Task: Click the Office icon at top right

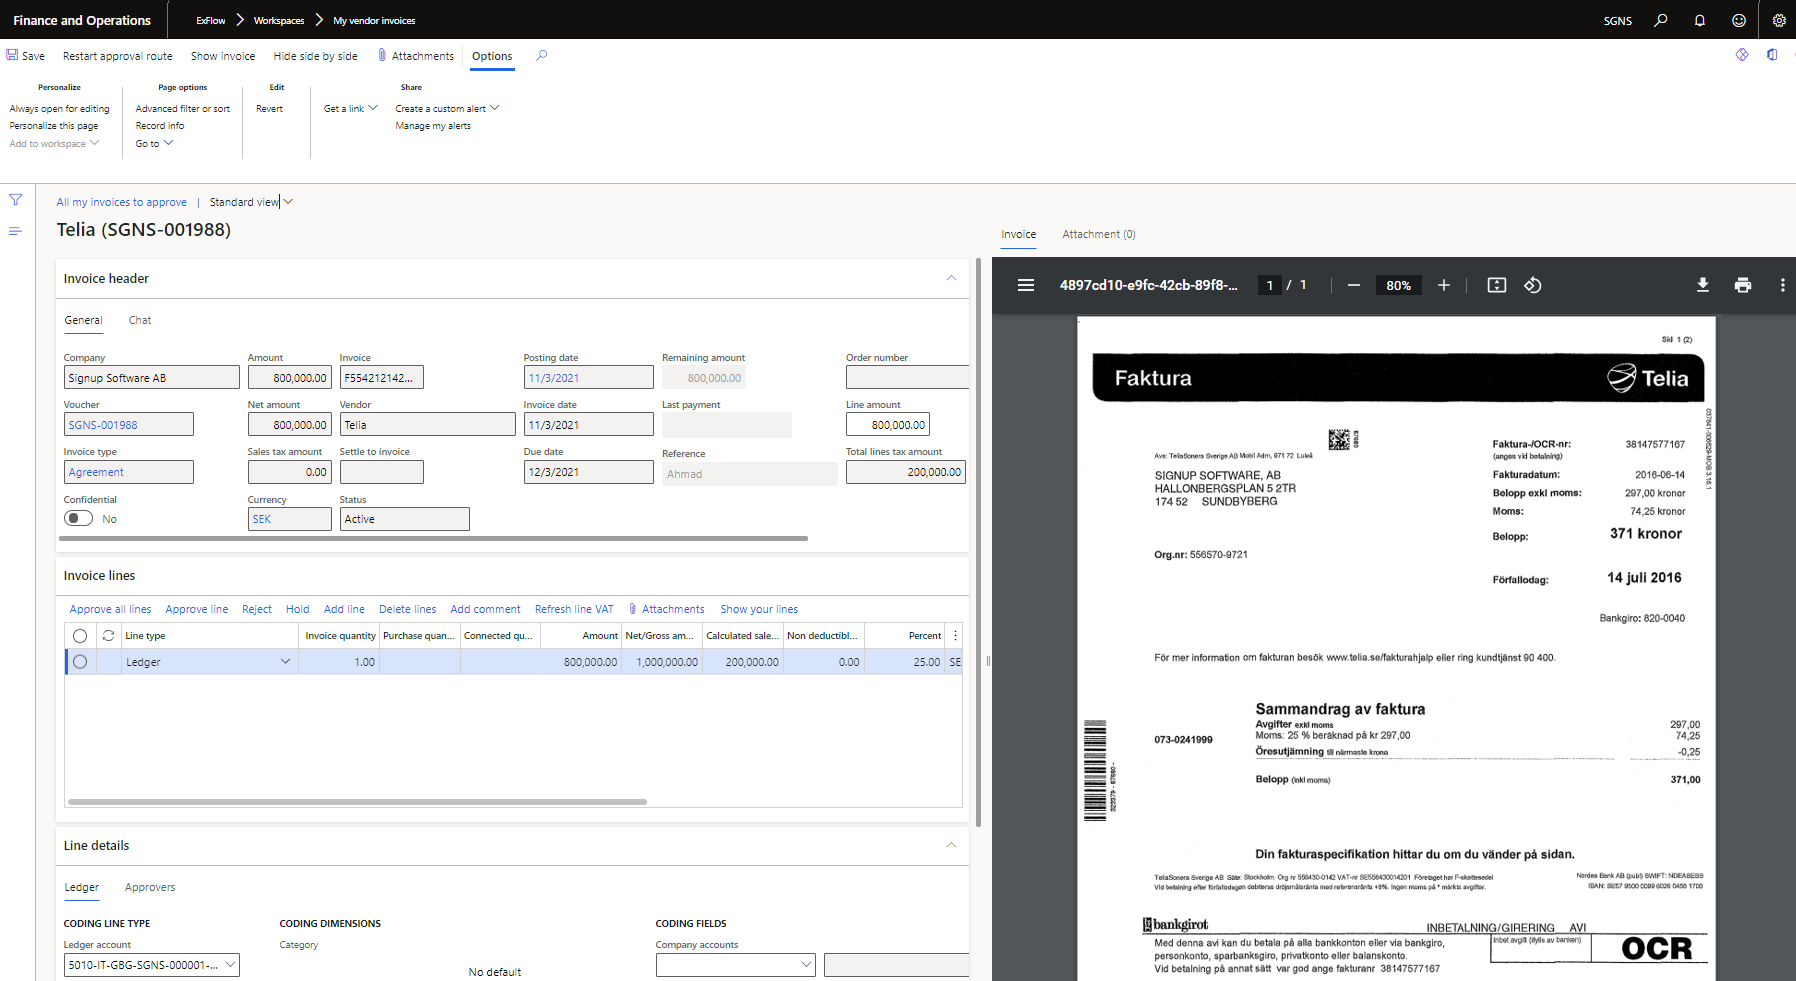Action: point(1772,55)
